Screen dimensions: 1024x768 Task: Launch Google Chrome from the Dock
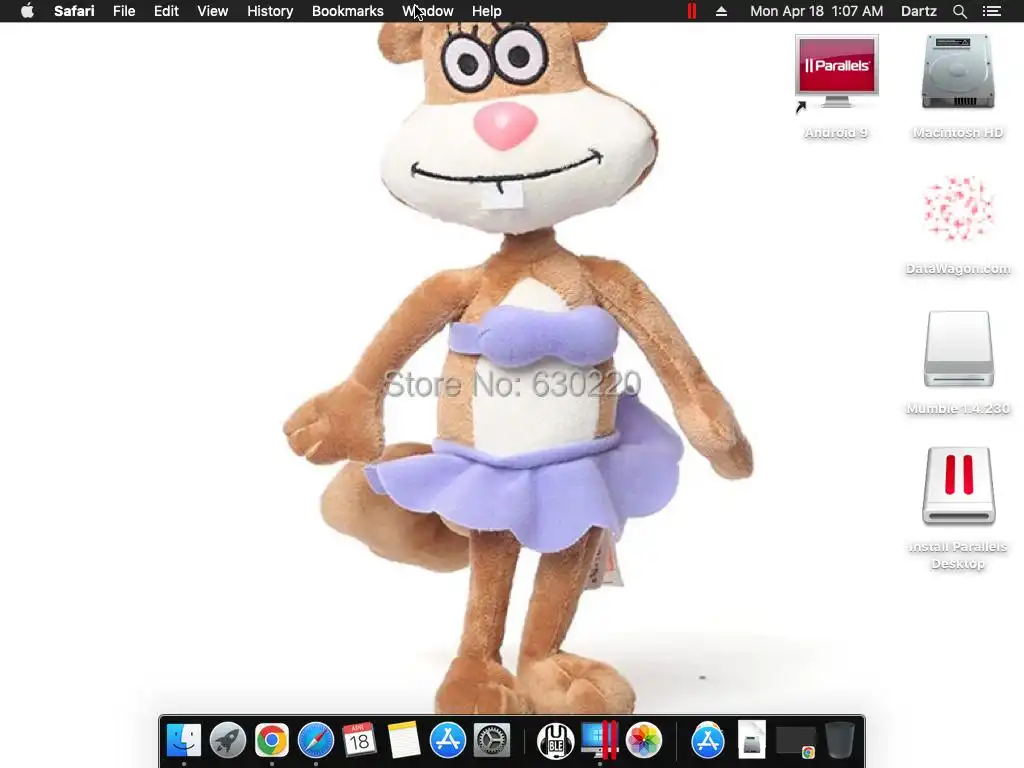pyautogui.click(x=272, y=740)
